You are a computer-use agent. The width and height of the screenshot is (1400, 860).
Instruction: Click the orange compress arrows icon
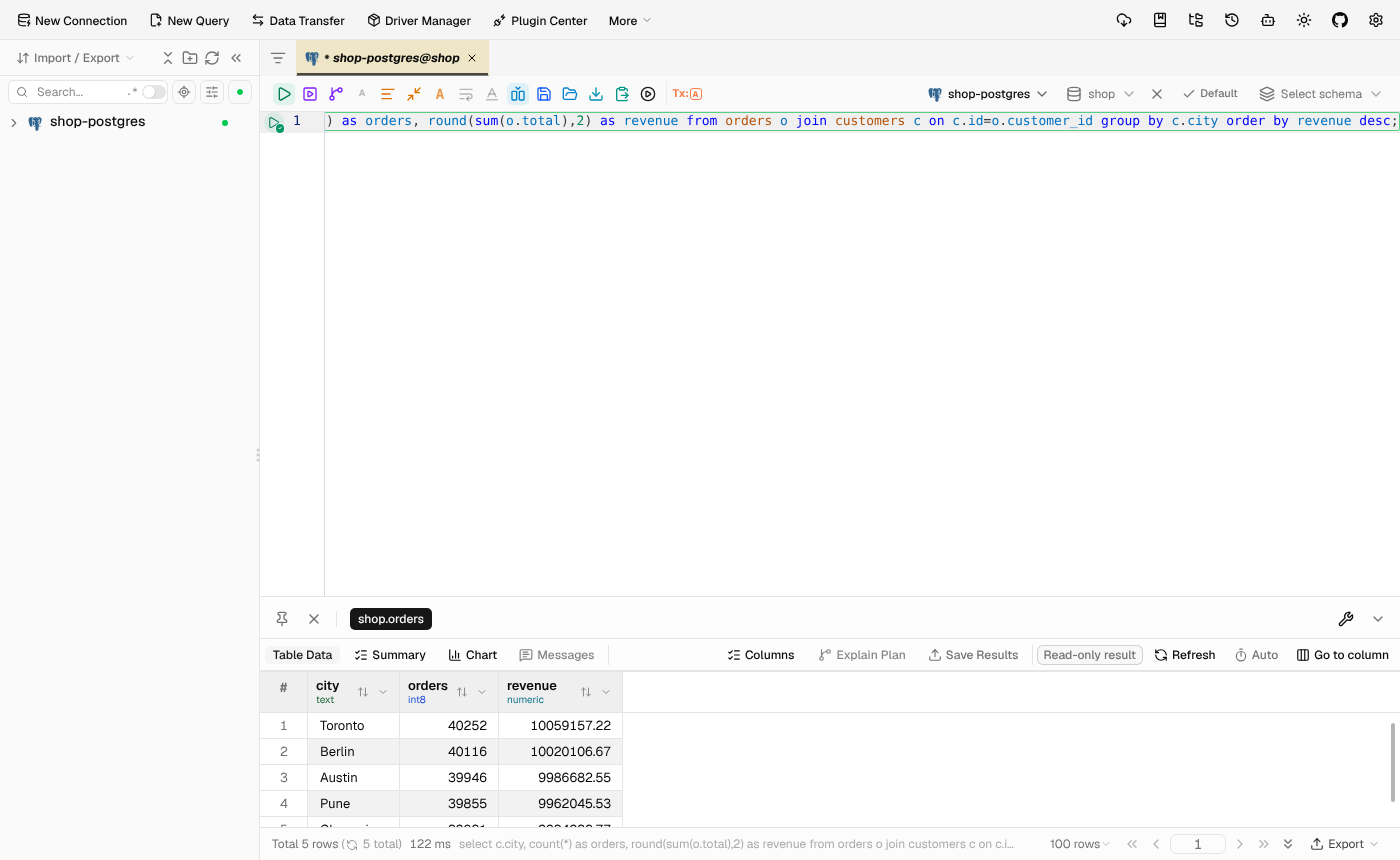pyautogui.click(x=413, y=94)
